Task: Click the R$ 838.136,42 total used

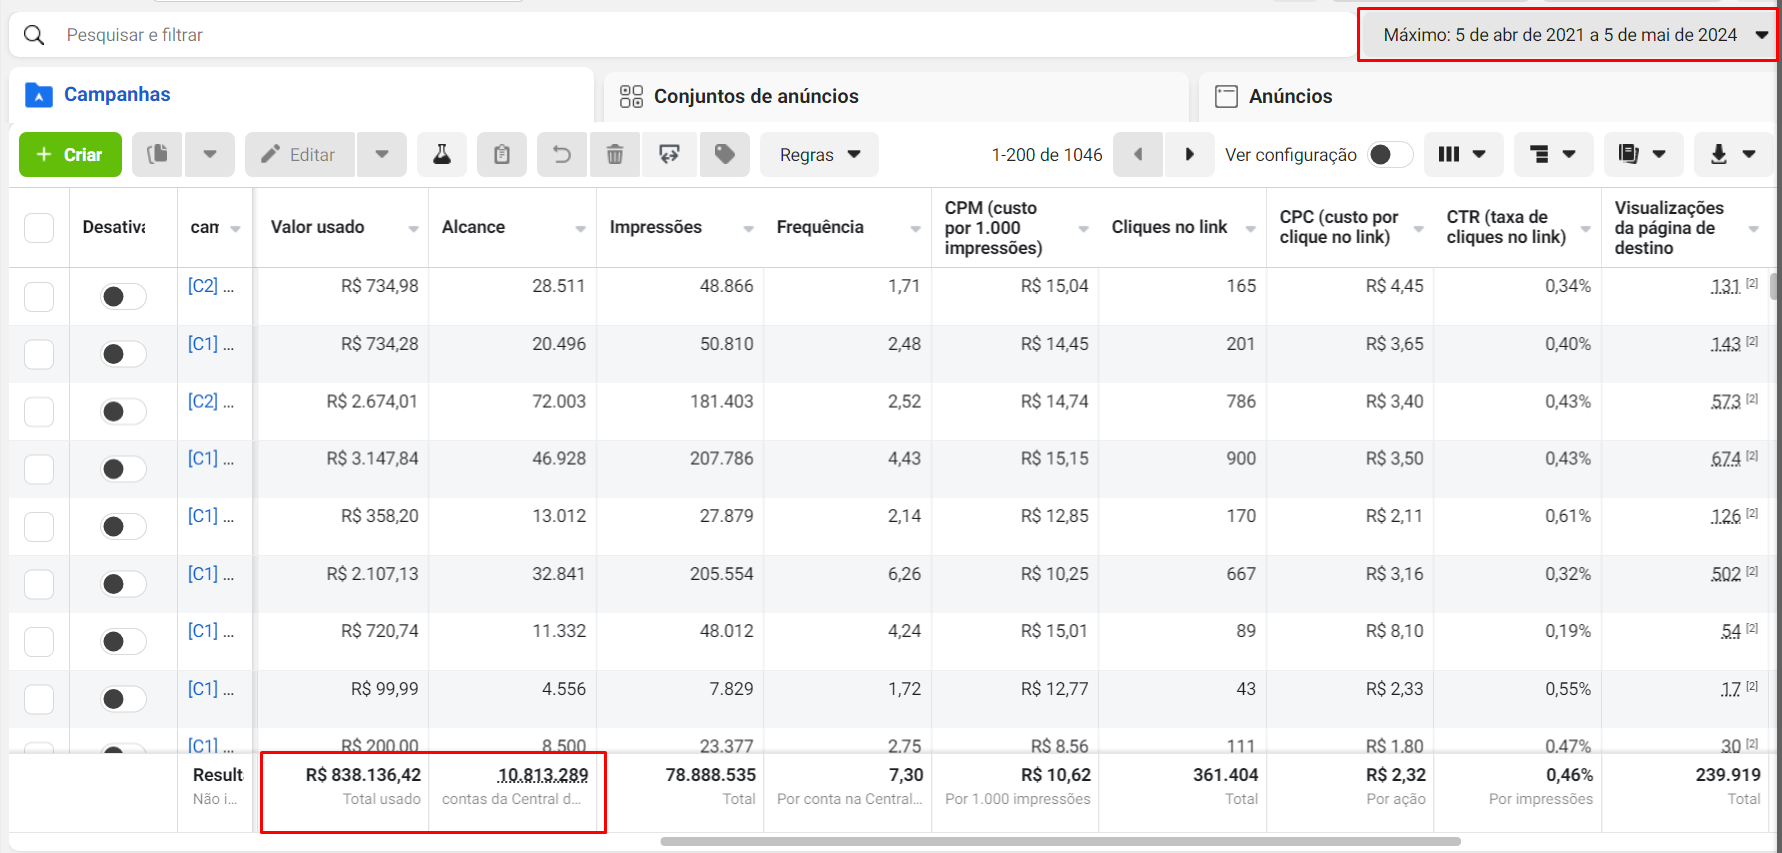Action: 363,775
